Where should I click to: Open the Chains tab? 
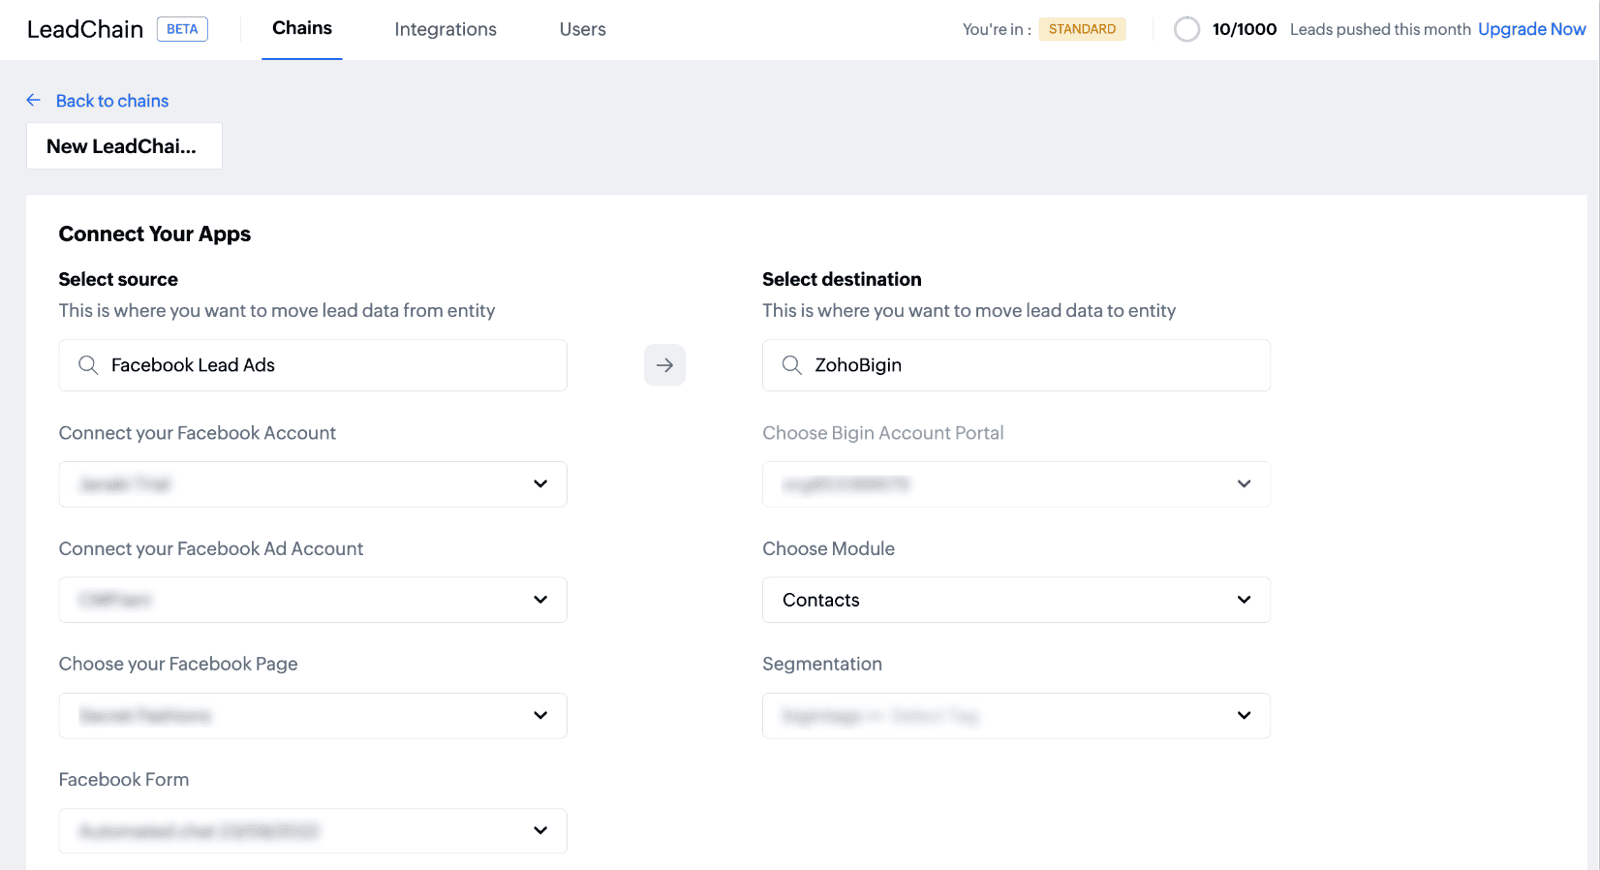point(302,29)
